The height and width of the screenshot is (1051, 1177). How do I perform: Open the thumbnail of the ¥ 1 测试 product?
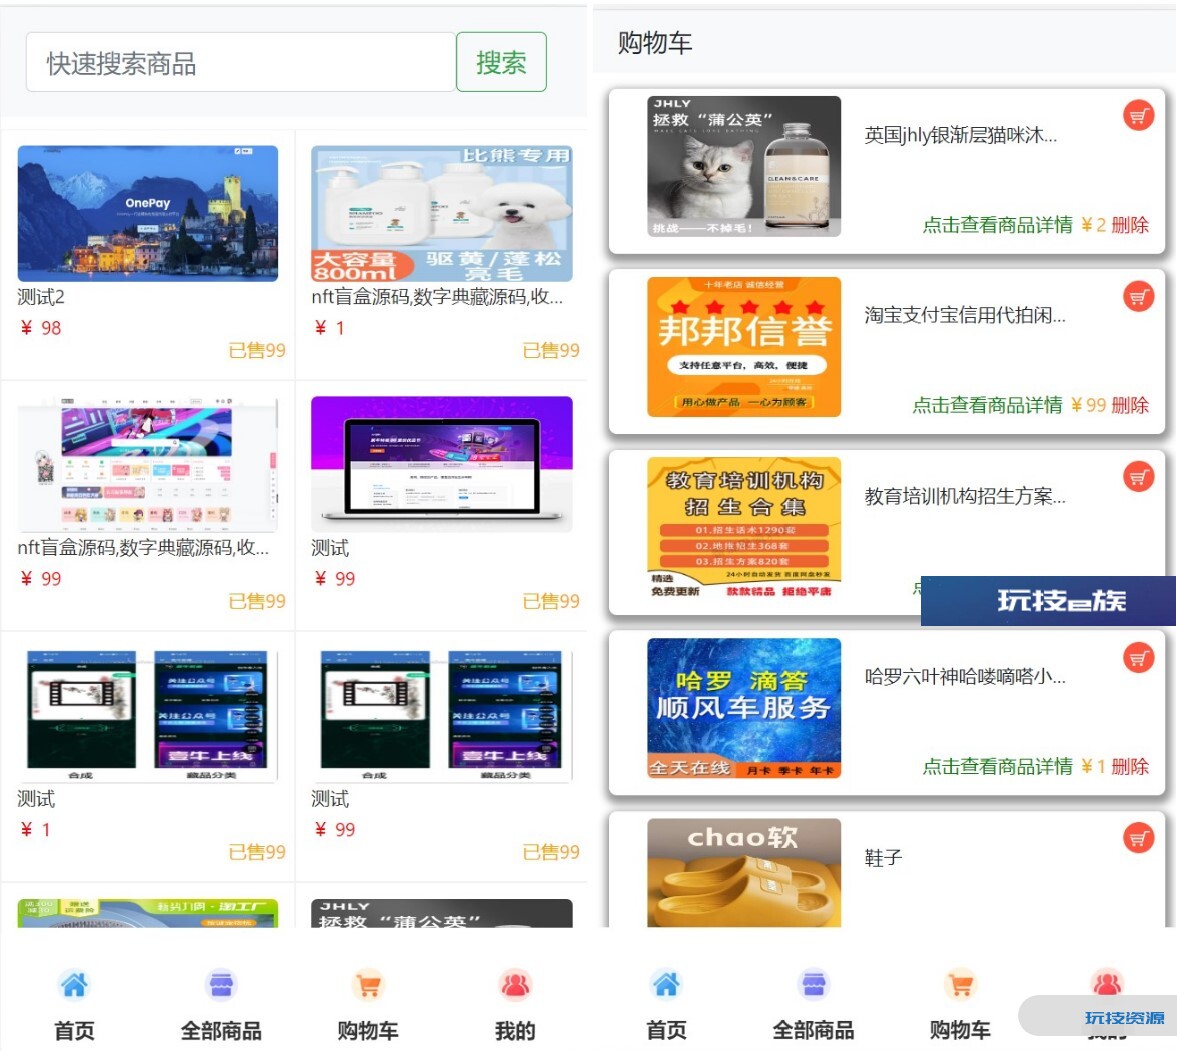click(148, 715)
